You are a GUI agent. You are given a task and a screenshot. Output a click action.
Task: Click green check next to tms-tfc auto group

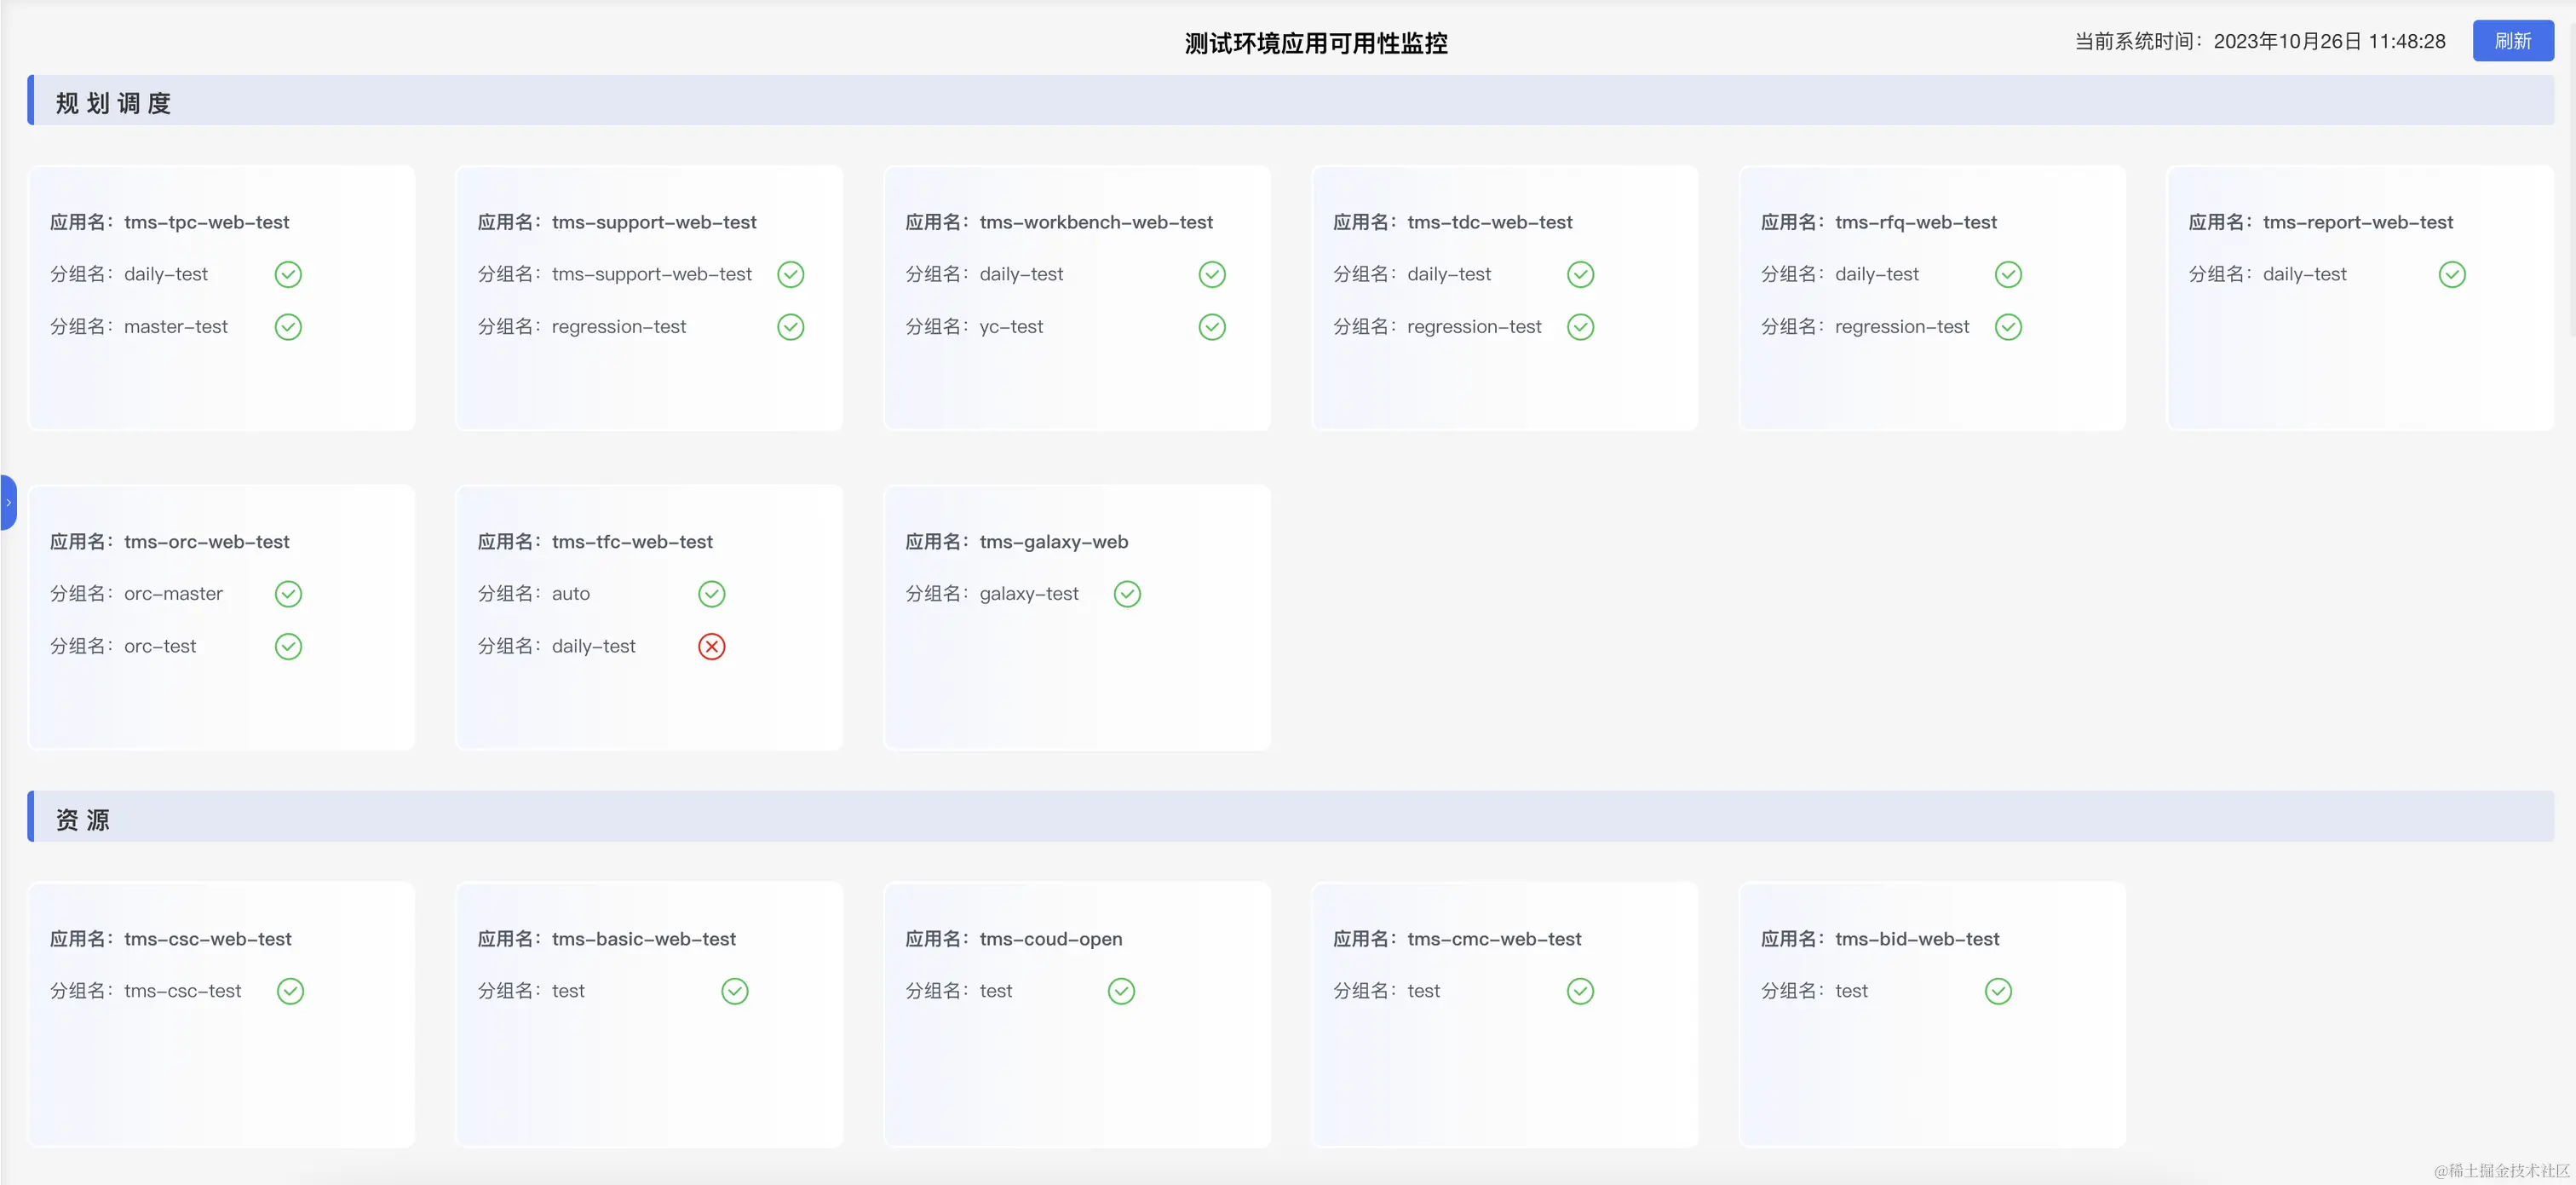tap(711, 594)
